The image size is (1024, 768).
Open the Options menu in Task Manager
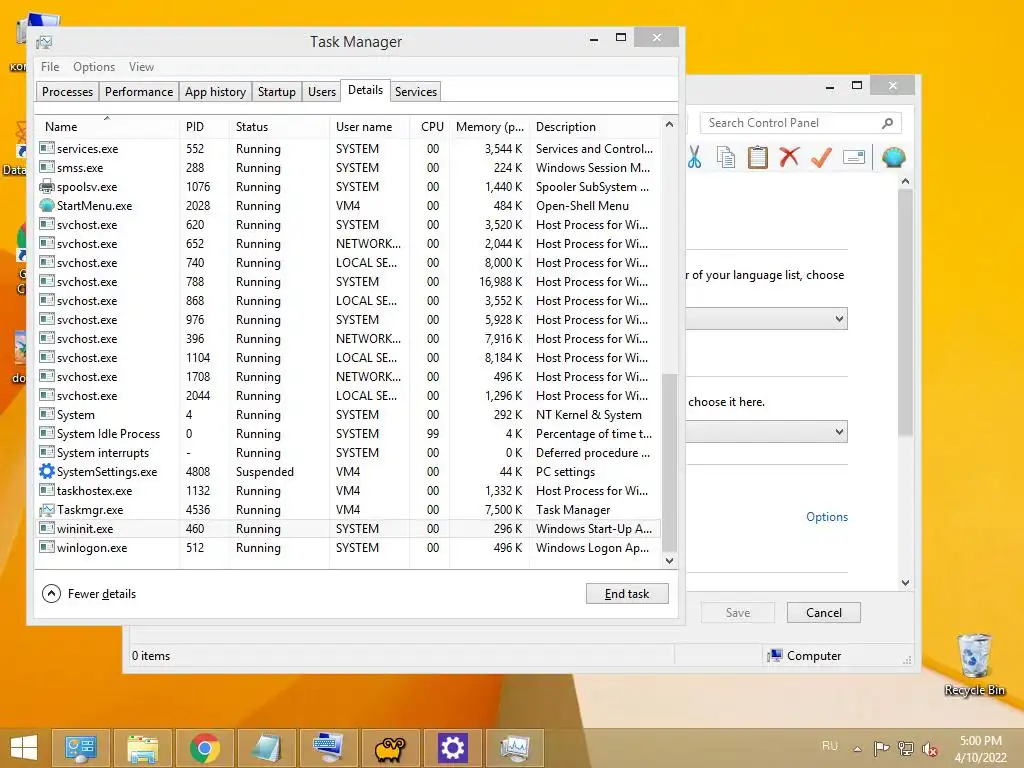(94, 67)
